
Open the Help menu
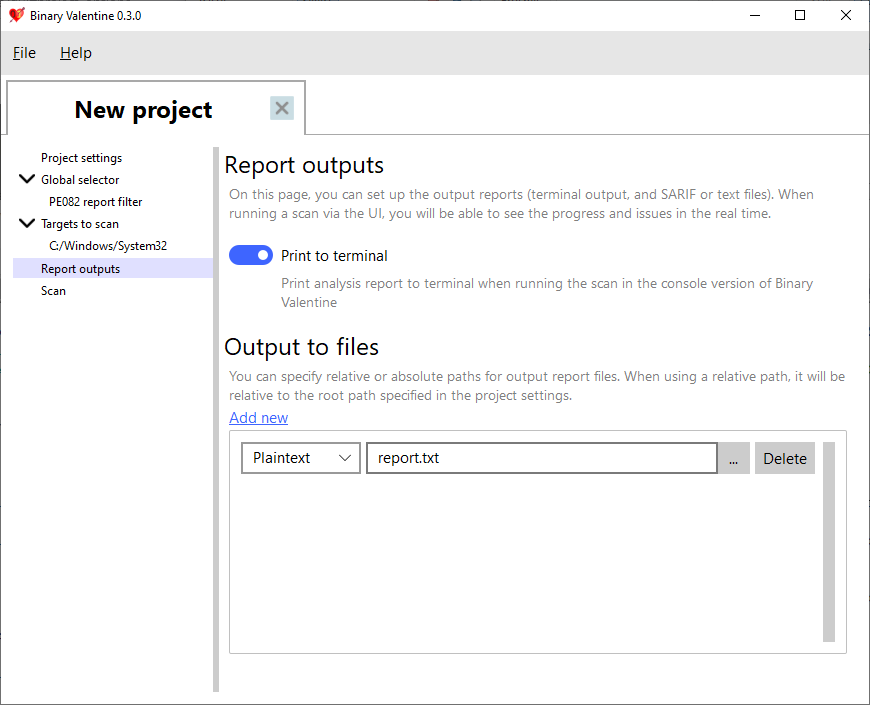(75, 53)
